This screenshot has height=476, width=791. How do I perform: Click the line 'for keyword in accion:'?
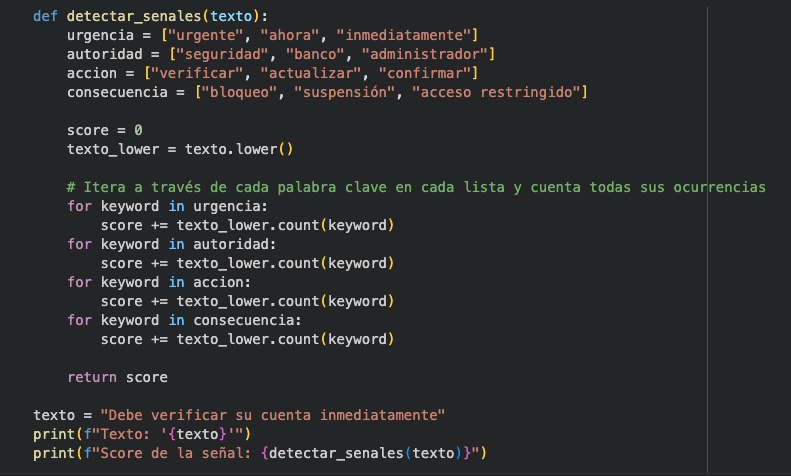point(159,282)
